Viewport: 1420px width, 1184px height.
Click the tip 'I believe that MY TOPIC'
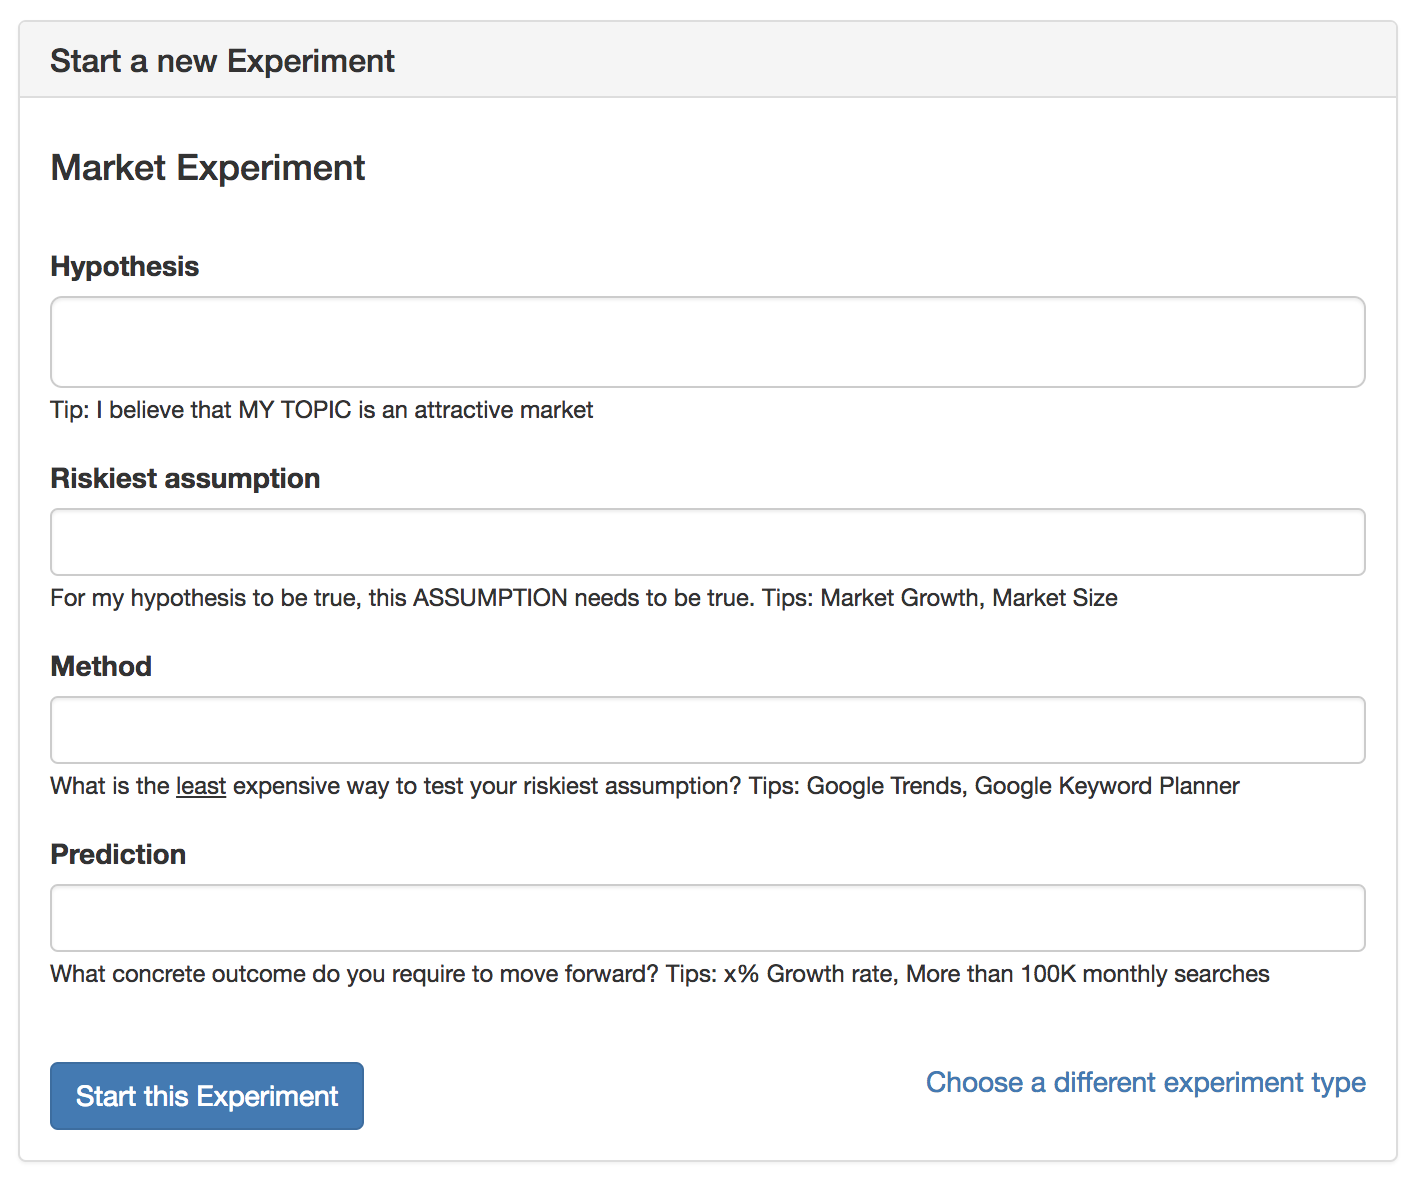(x=322, y=410)
